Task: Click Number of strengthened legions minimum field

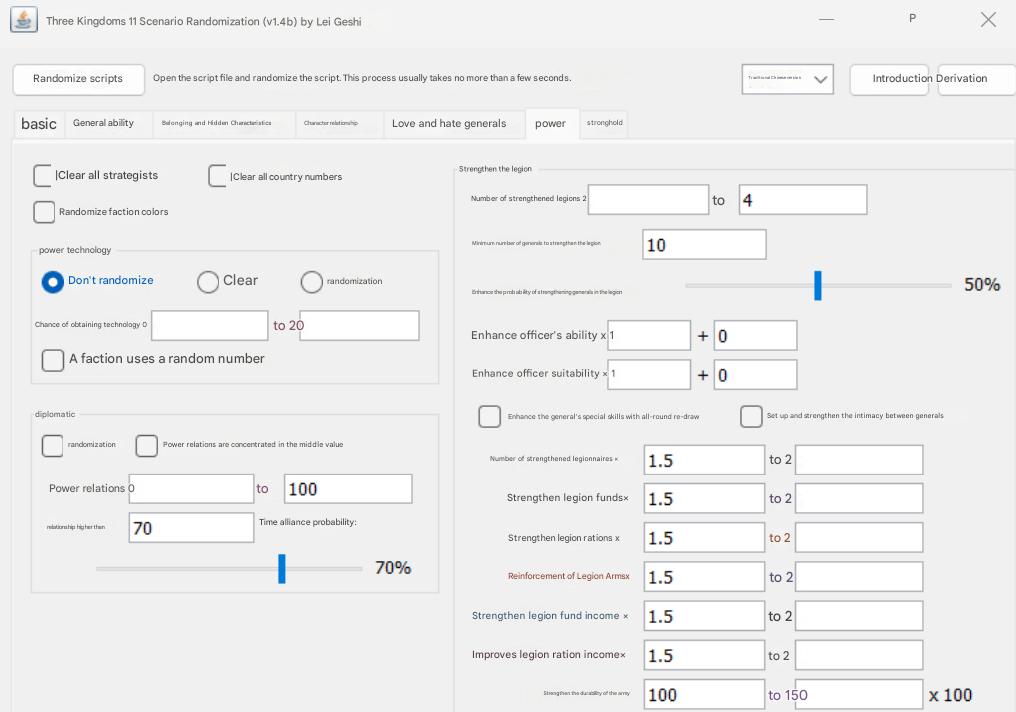Action: [x=648, y=200]
